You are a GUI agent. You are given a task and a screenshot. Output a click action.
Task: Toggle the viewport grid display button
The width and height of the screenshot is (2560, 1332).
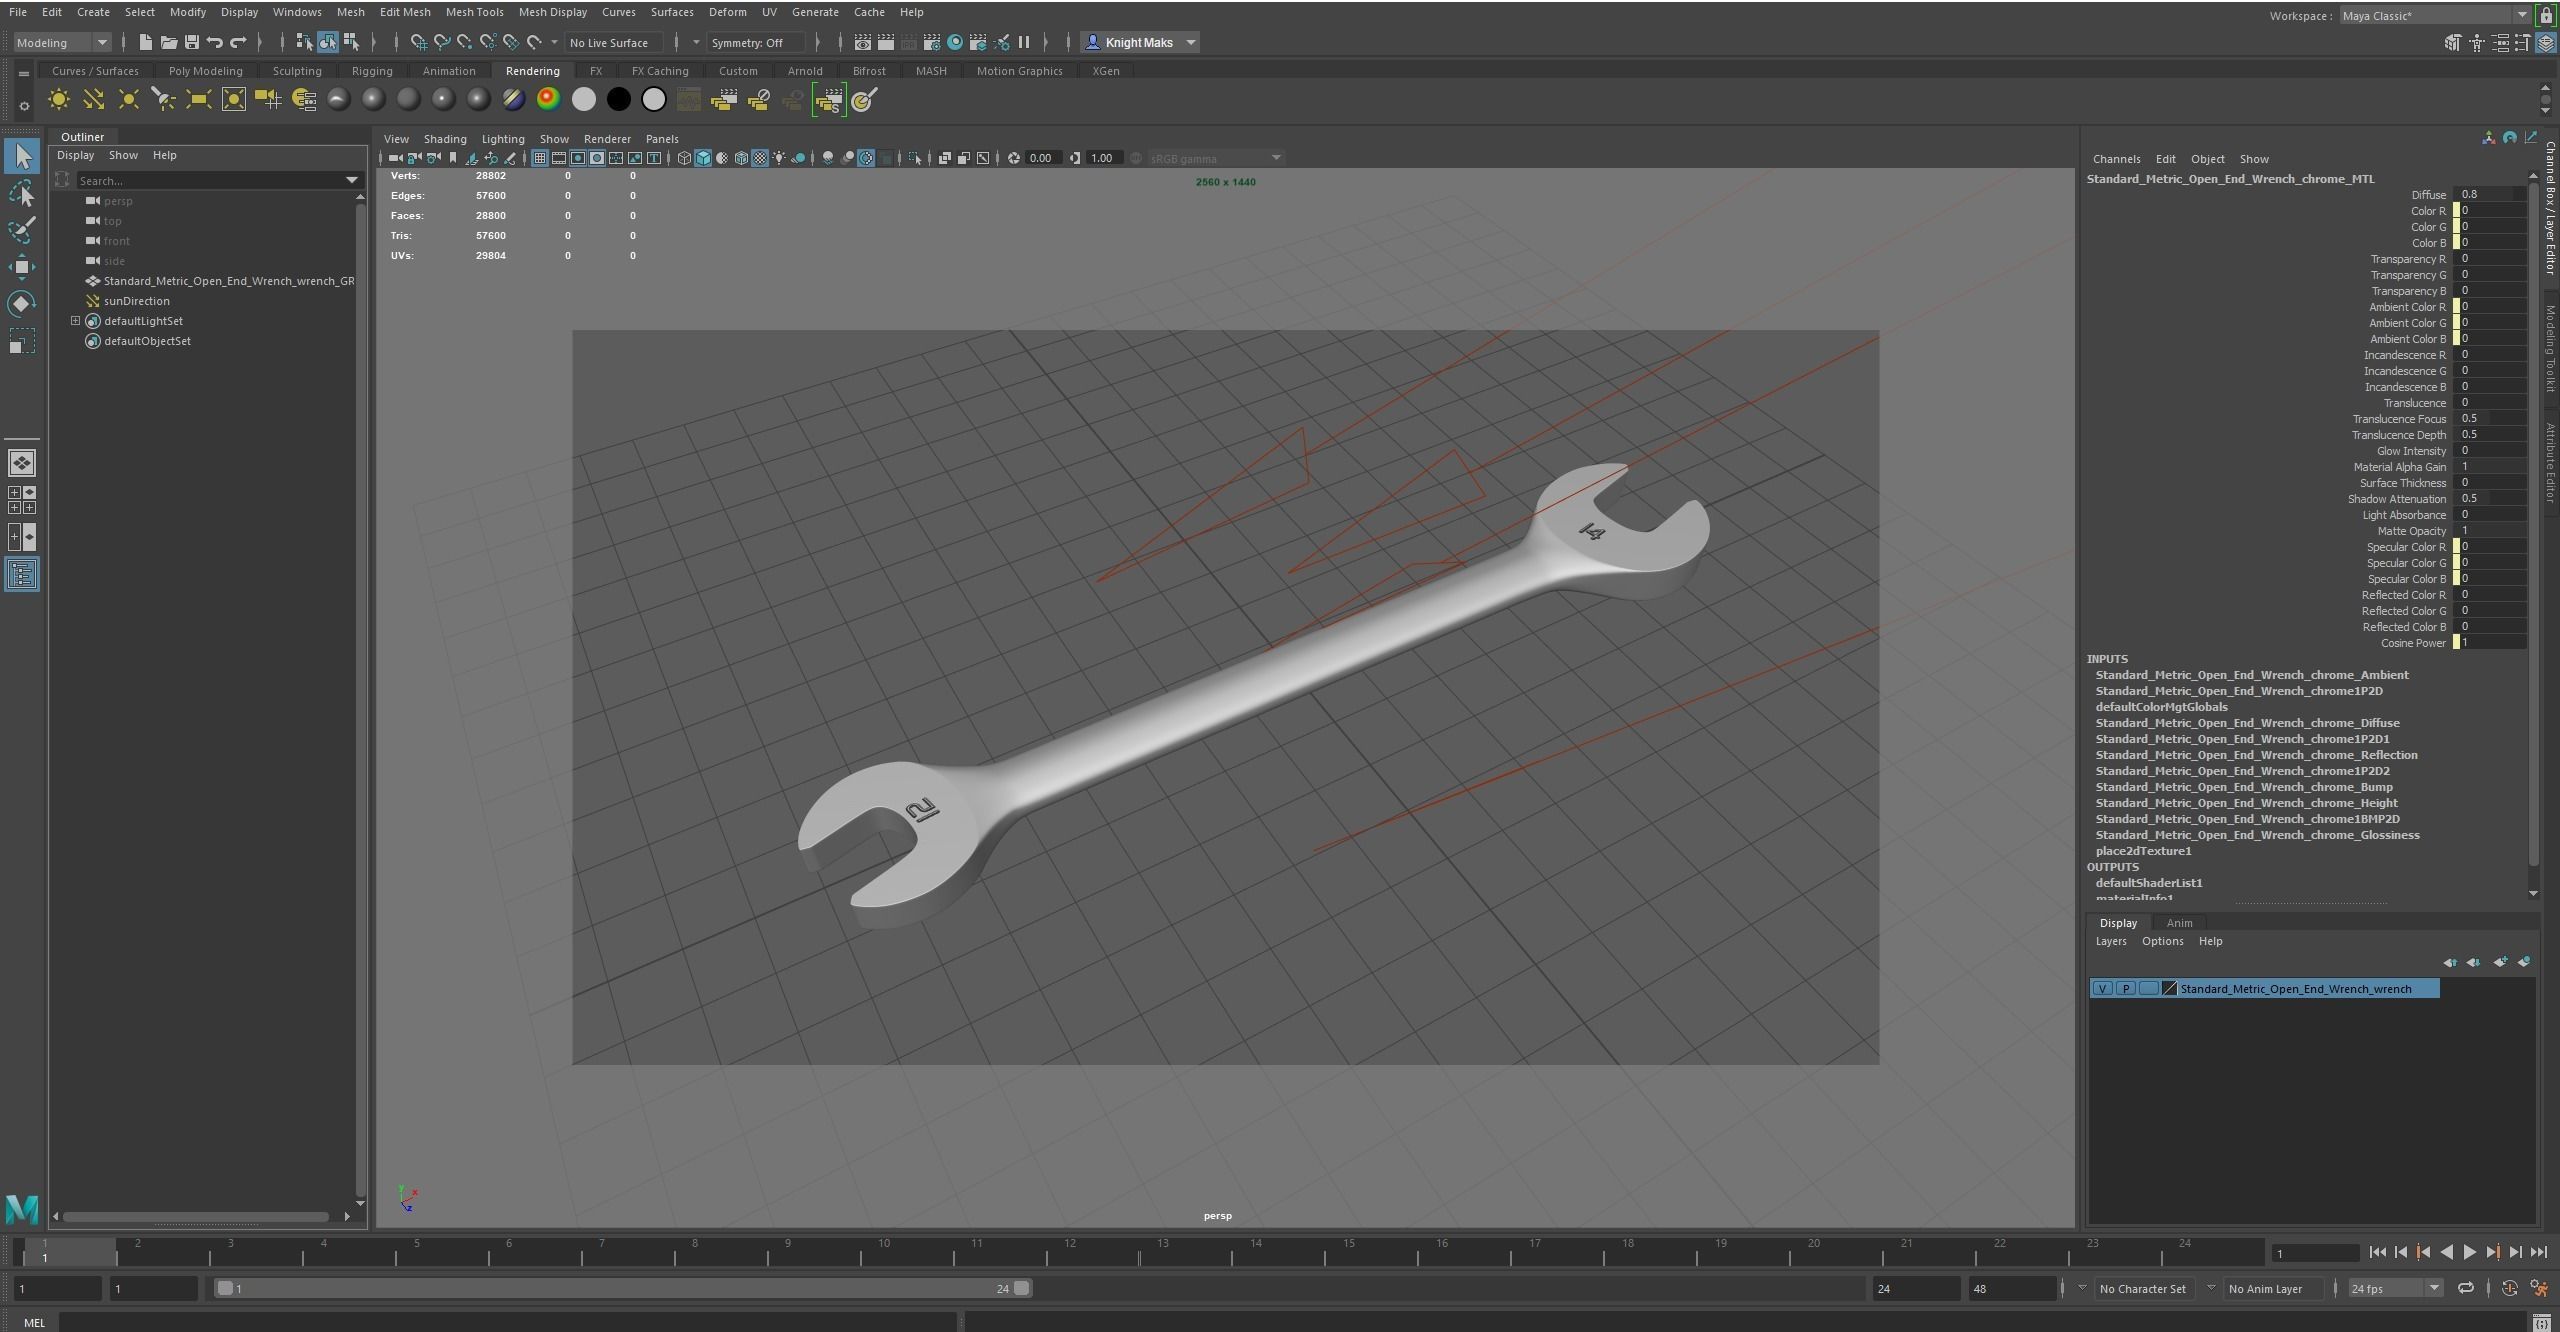[540, 158]
